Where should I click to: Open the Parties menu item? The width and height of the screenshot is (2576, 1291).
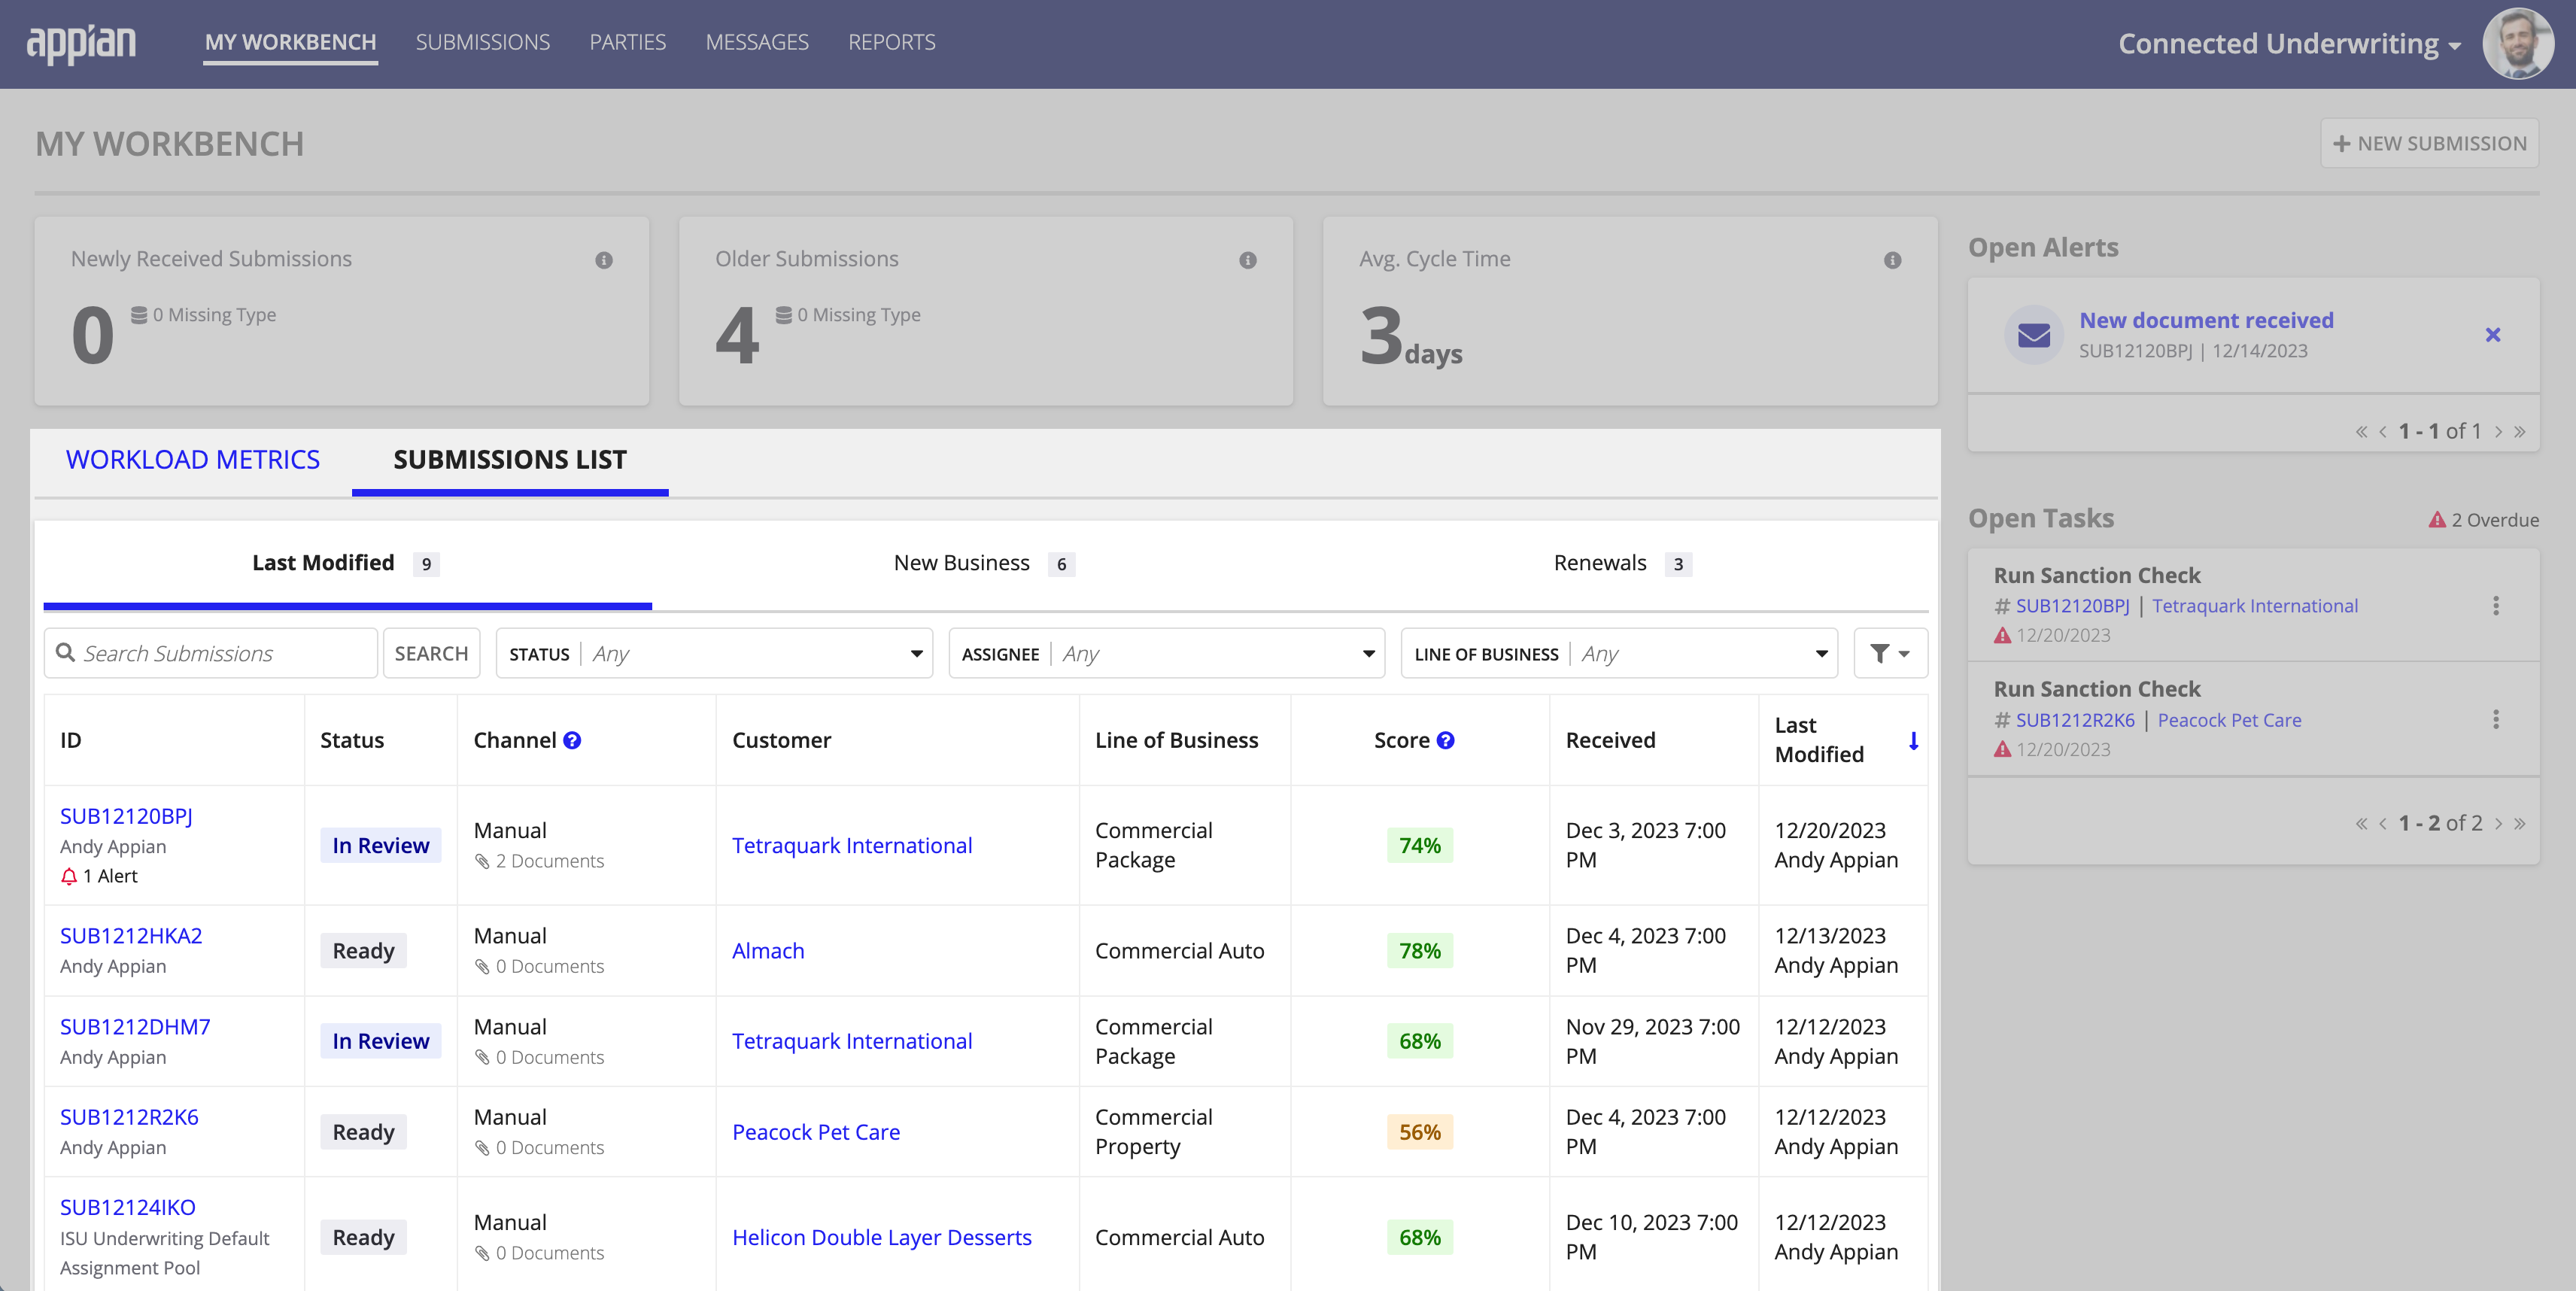pyautogui.click(x=627, y=42)
